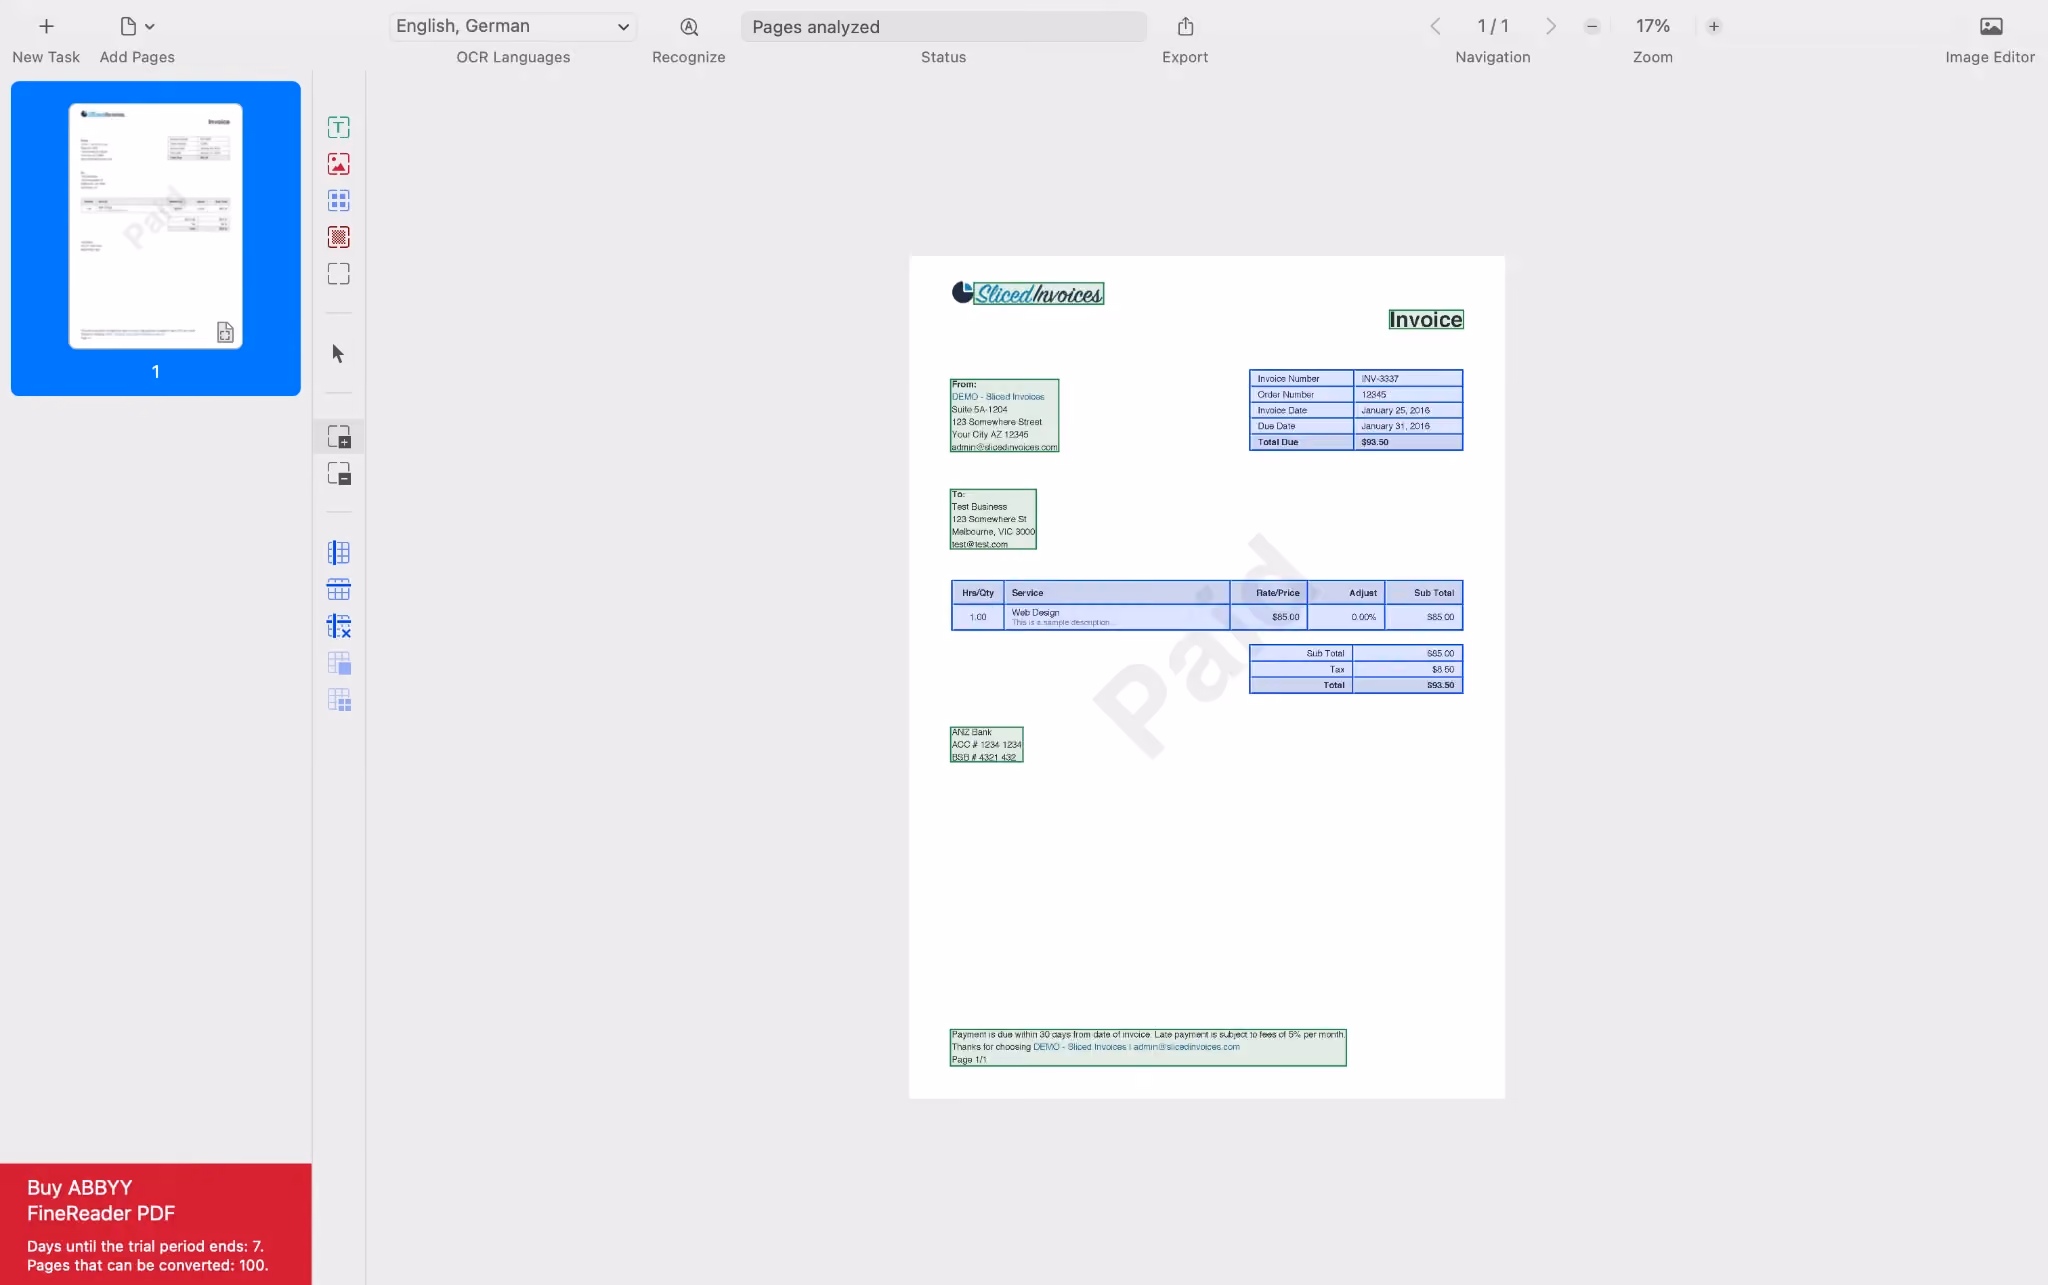Viewport: 2048px width, 1285px height.
Task: Select the add area part tool
Action: [x=339, y=436]
